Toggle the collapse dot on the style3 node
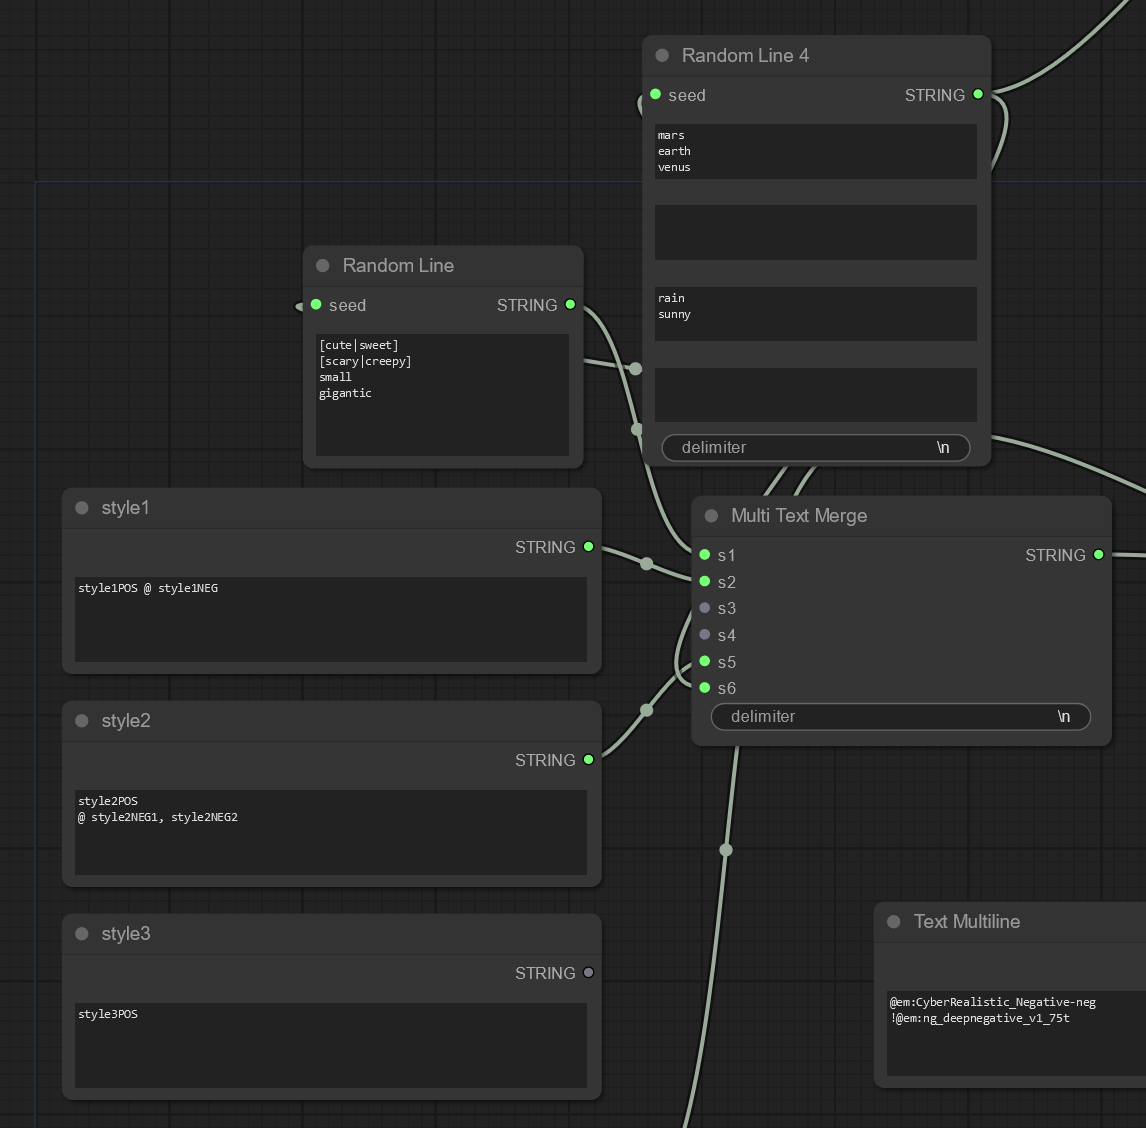1146x1128 pixels. (82, 934)
